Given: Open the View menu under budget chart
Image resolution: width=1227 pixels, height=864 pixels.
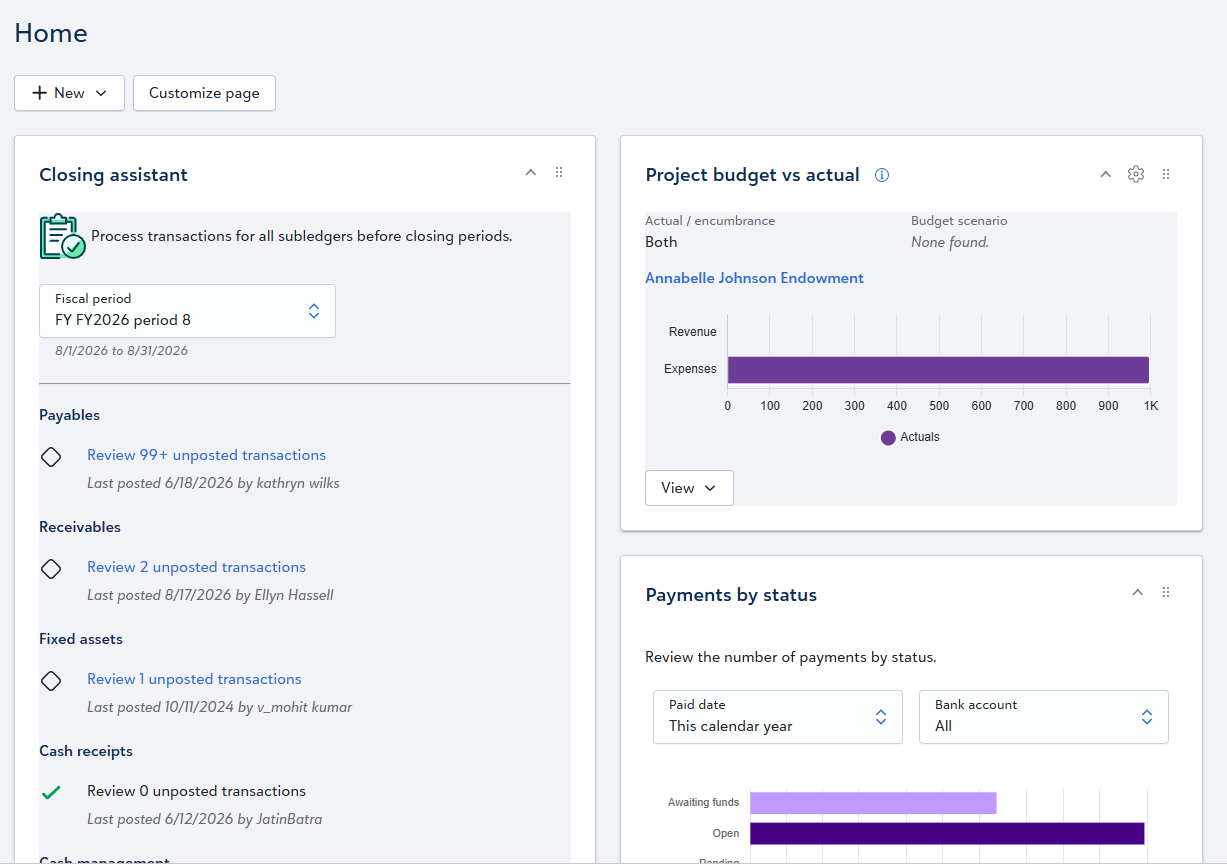Looking at the screenshot, I should 689,488.
